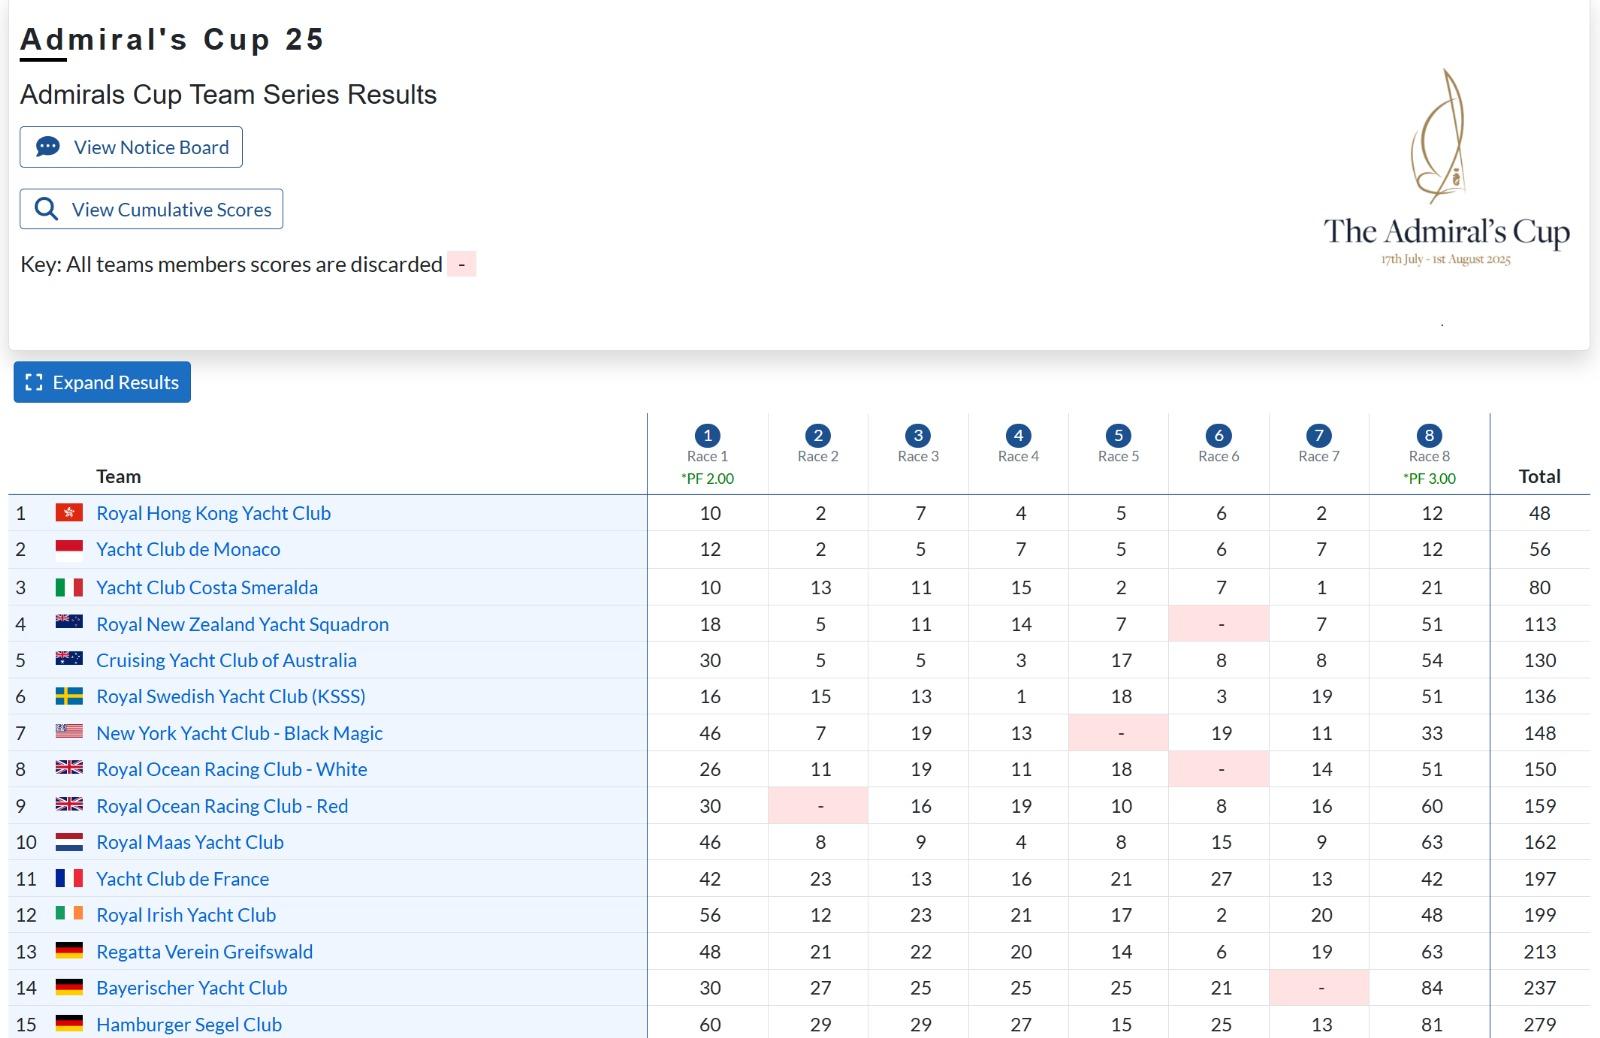Open Royal Hong Kong Yacht Club link
Viewport: 1600px width, 1038px height.
[213, 513]
